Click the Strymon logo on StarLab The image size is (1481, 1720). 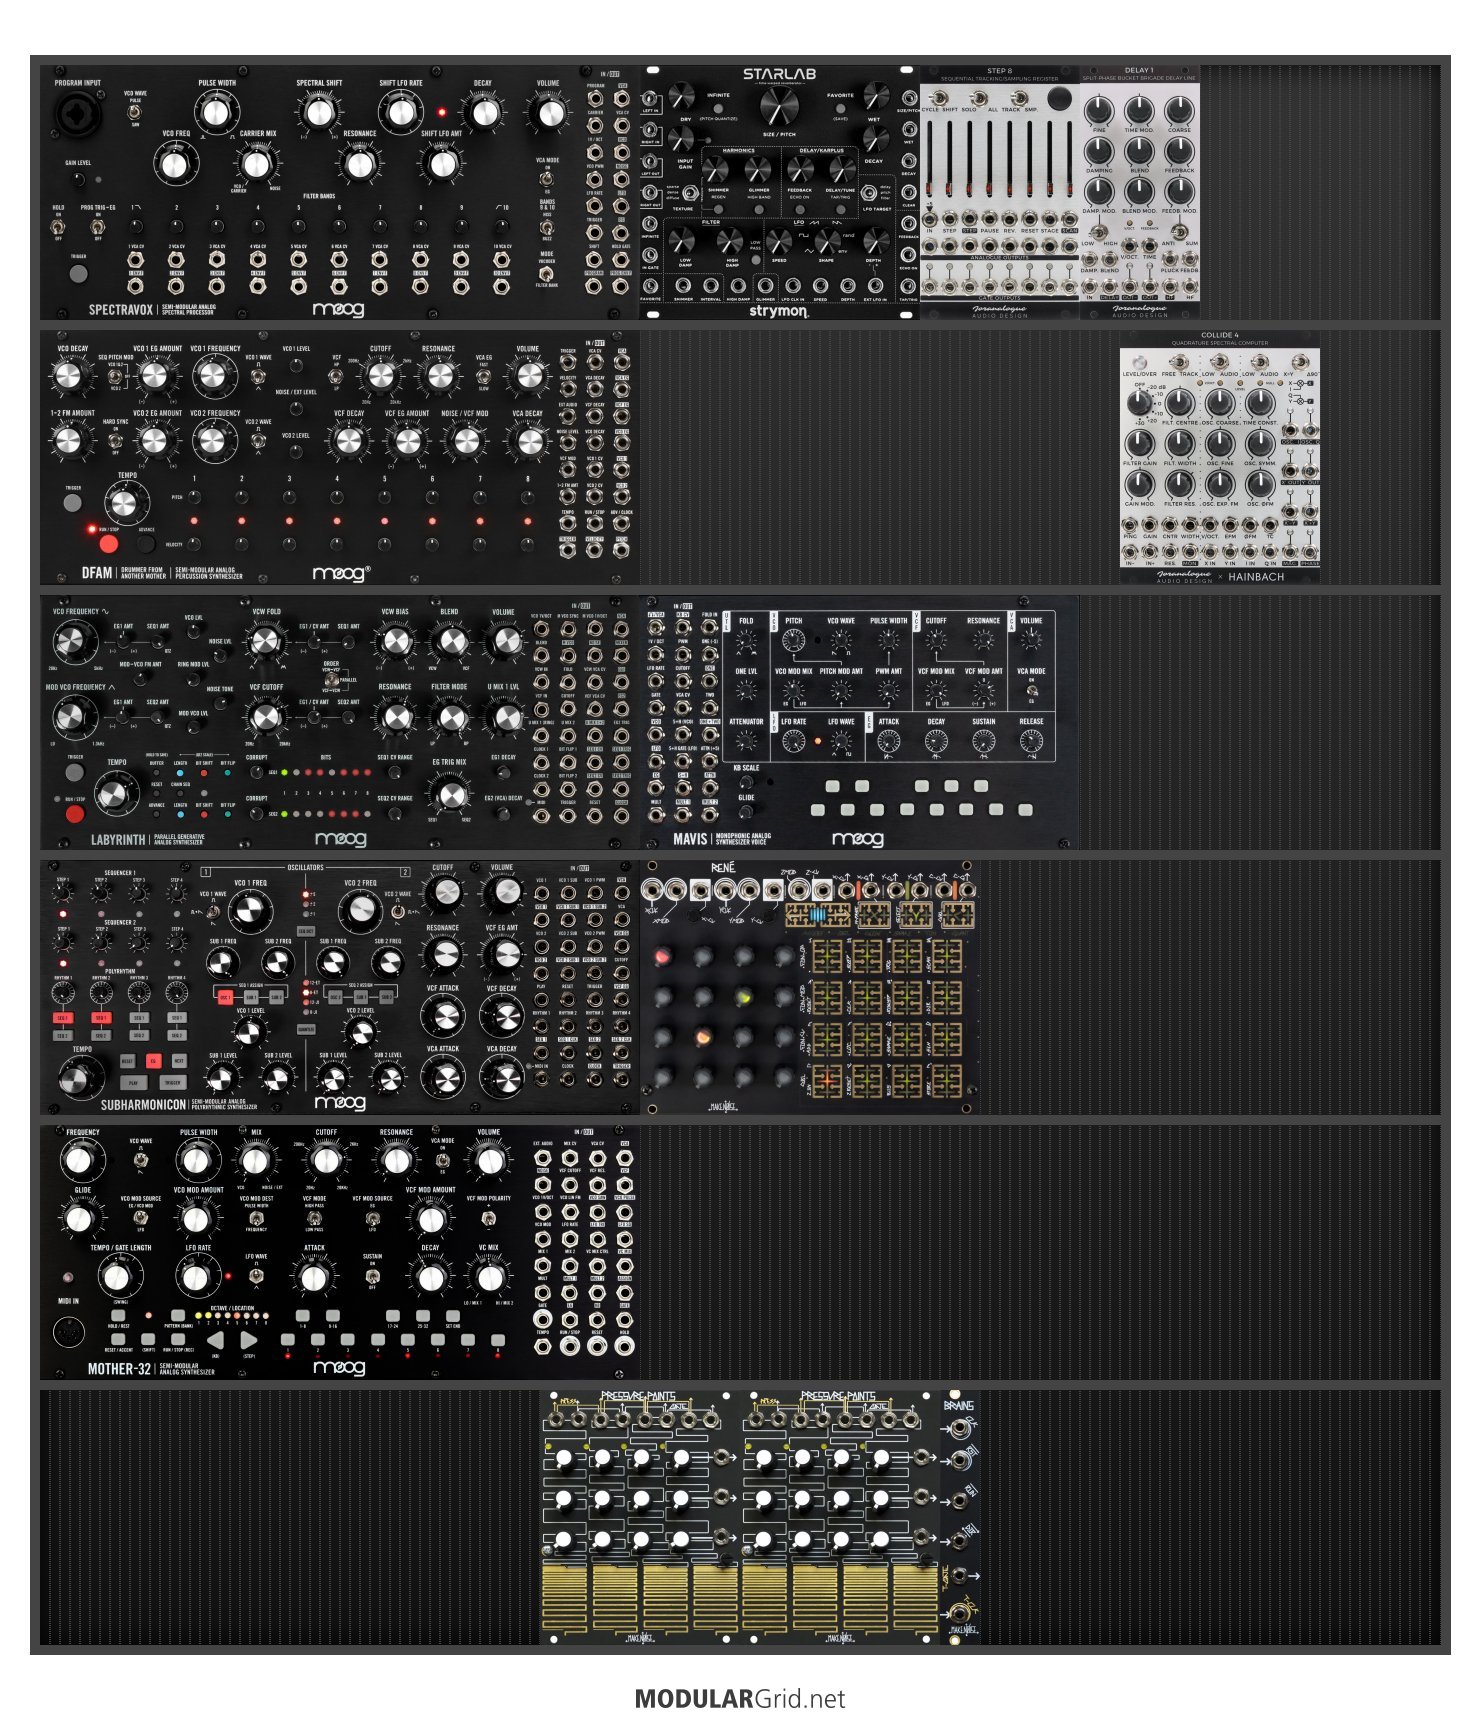779,311
